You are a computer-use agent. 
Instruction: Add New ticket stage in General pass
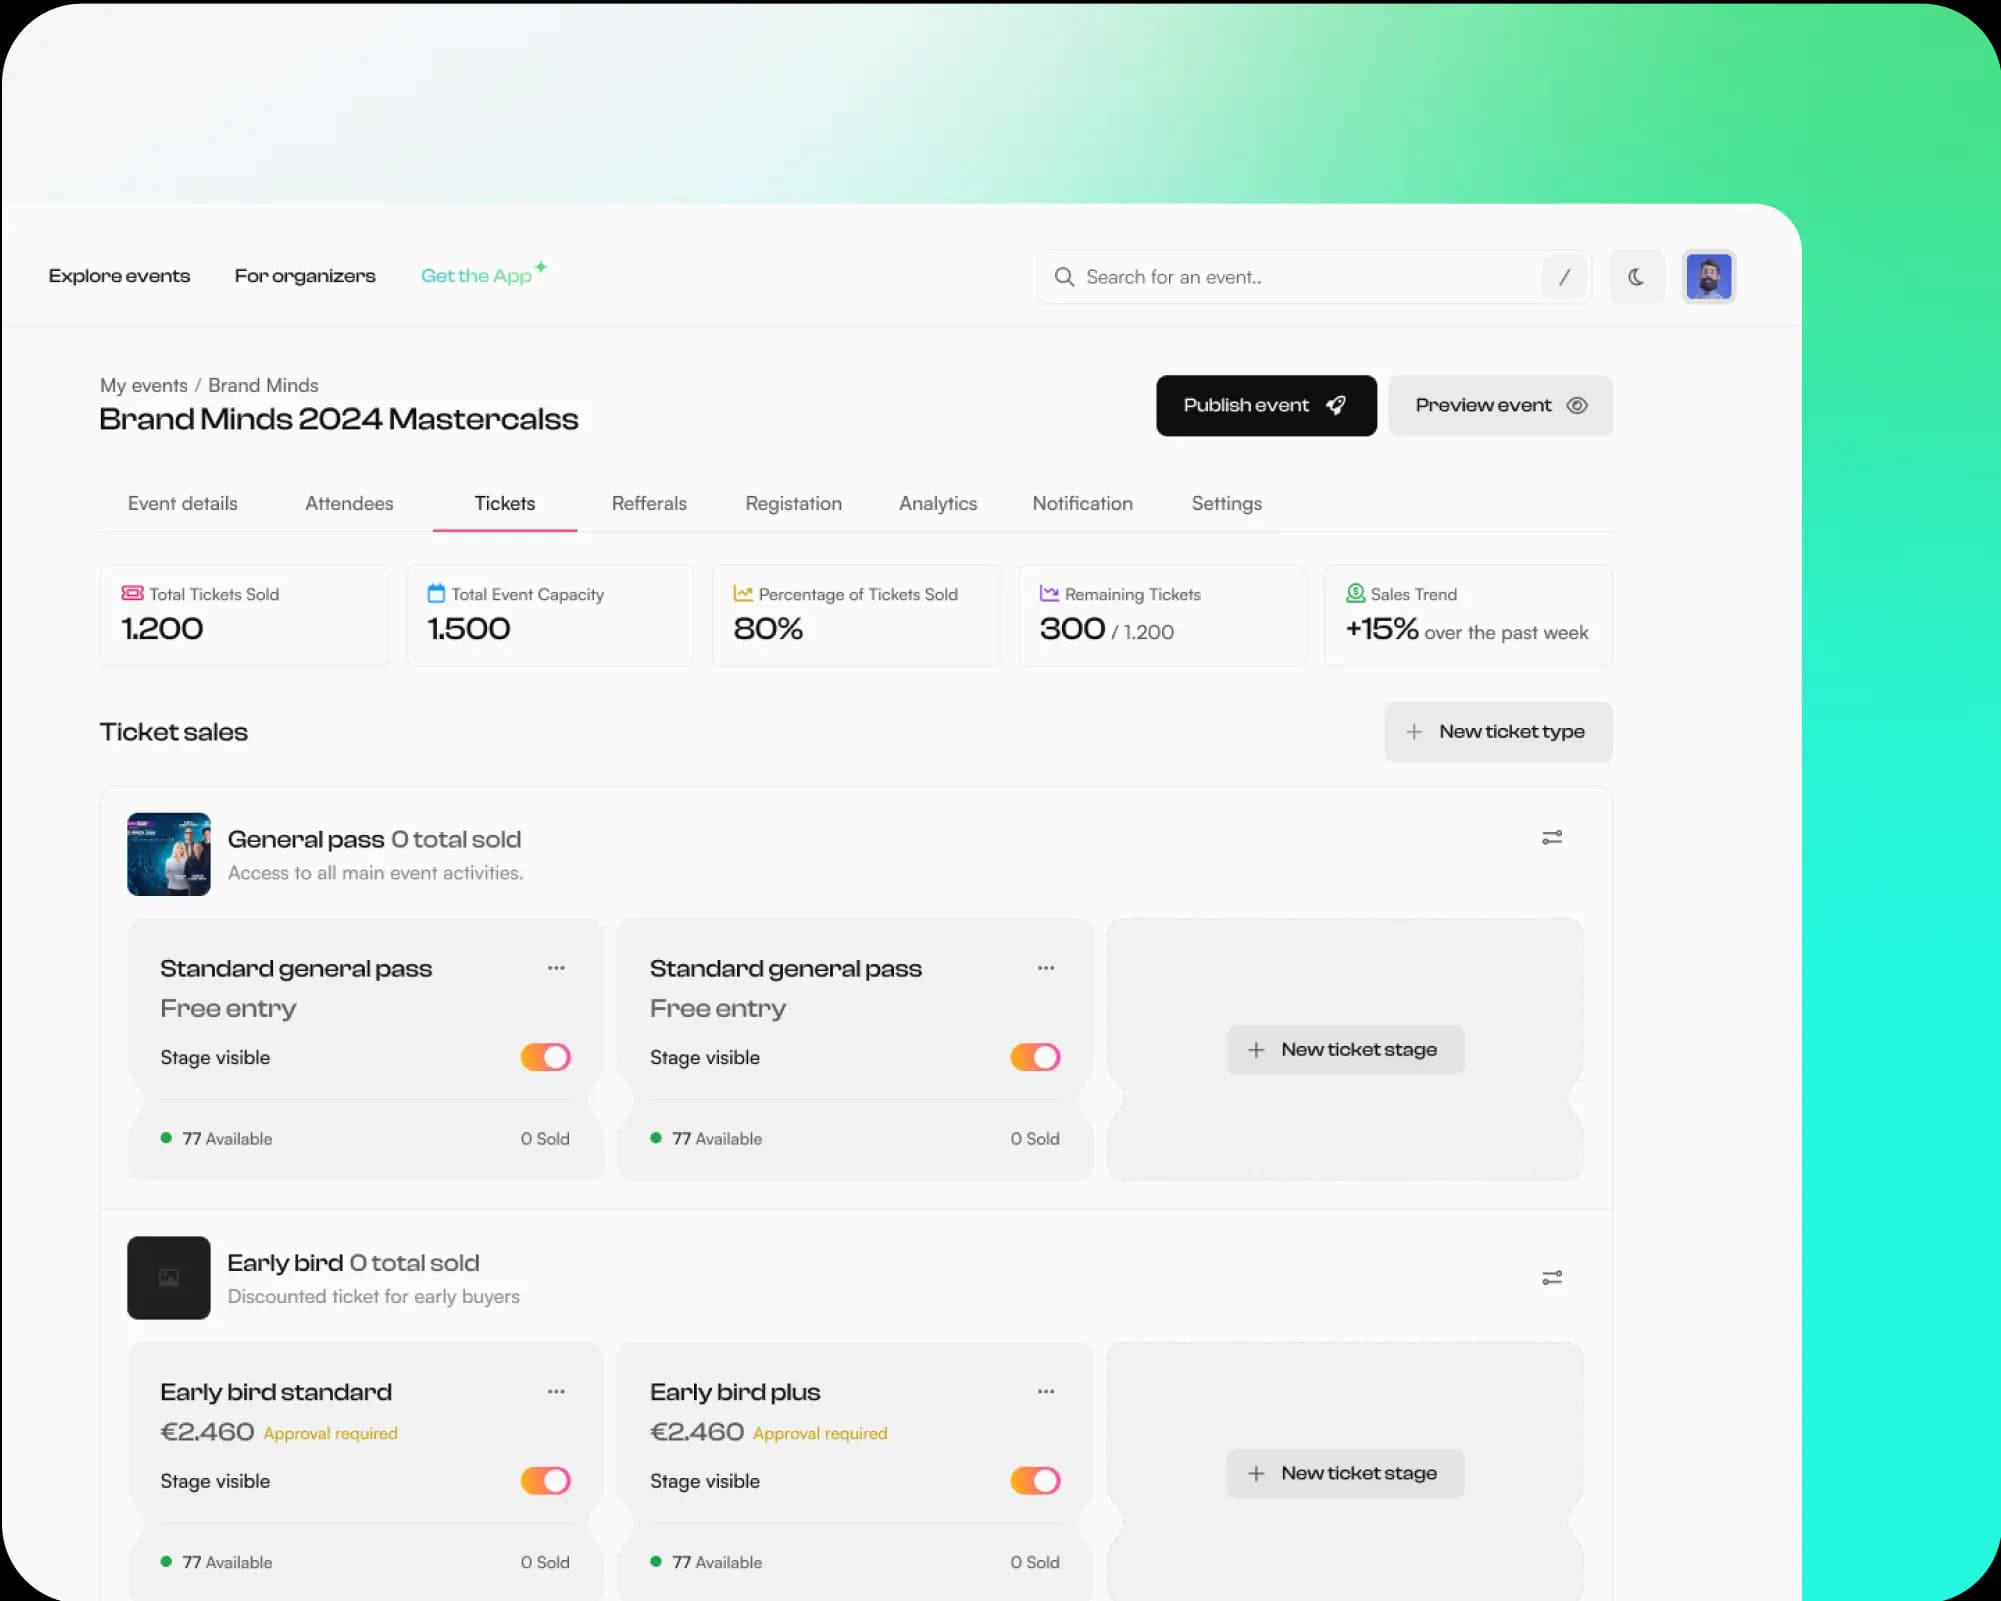click(x=1345, y=1050)
